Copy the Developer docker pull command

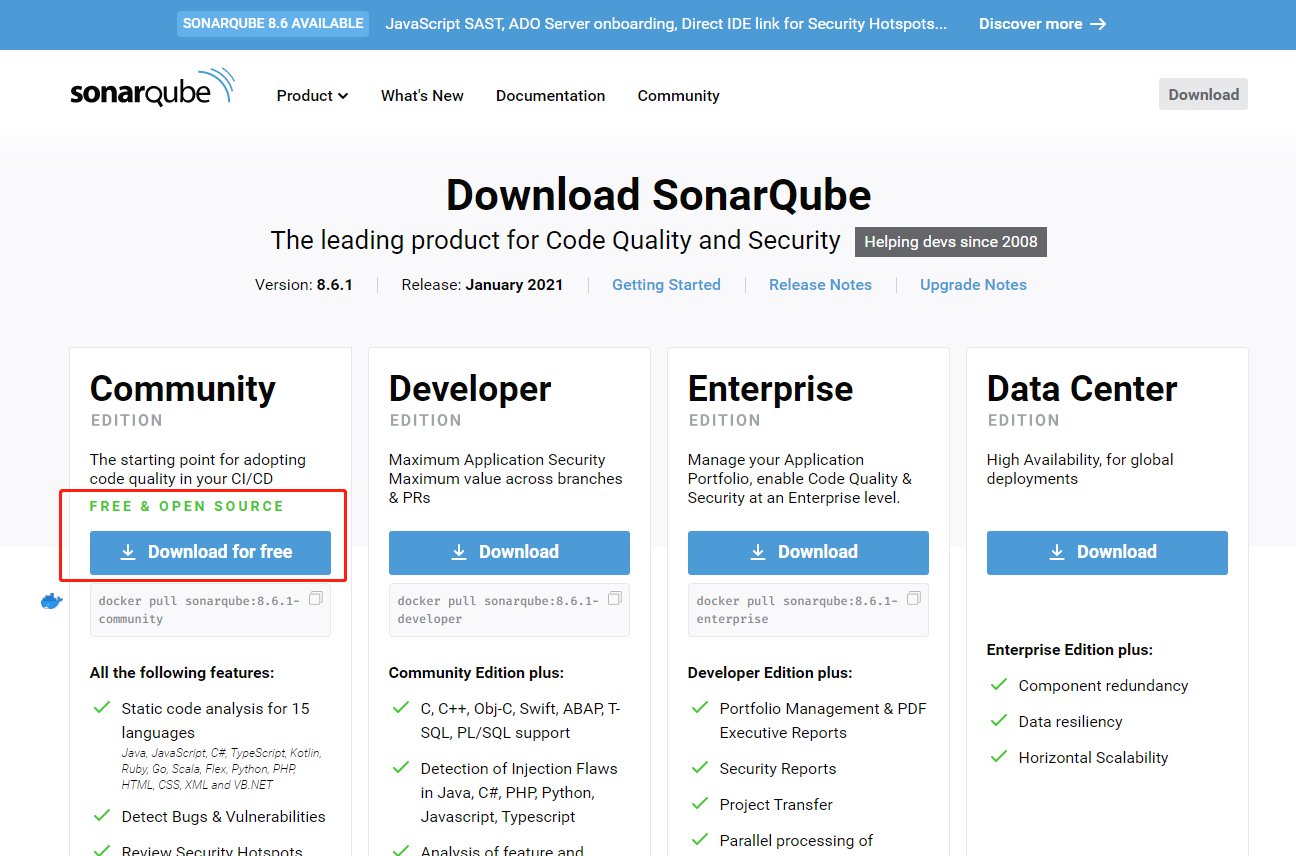tap(615, 596)
